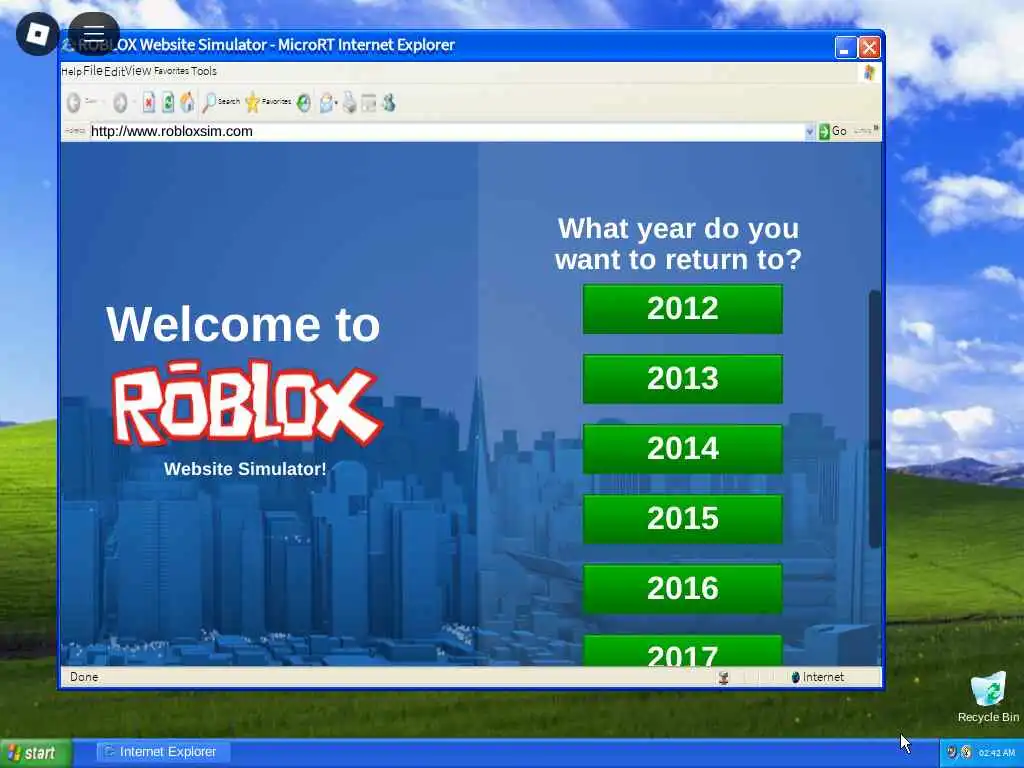Select the 2015 year button
This screenshot has width=1024, height=768.
pyautogui.click(x=682, y=519)
